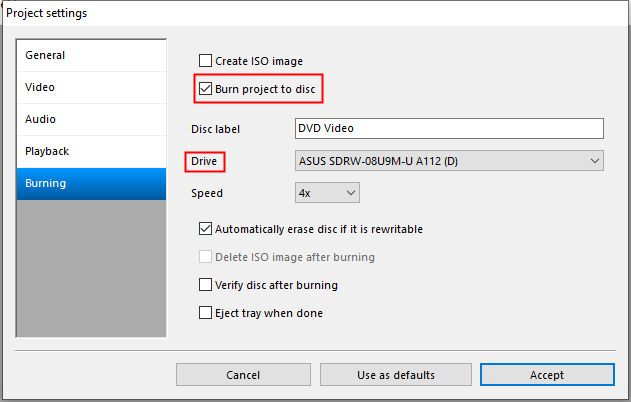Viewport: 631px width, 402px height.
Task: Toggle Automatically erase disc if rewritable
Action: pos(206,229)
